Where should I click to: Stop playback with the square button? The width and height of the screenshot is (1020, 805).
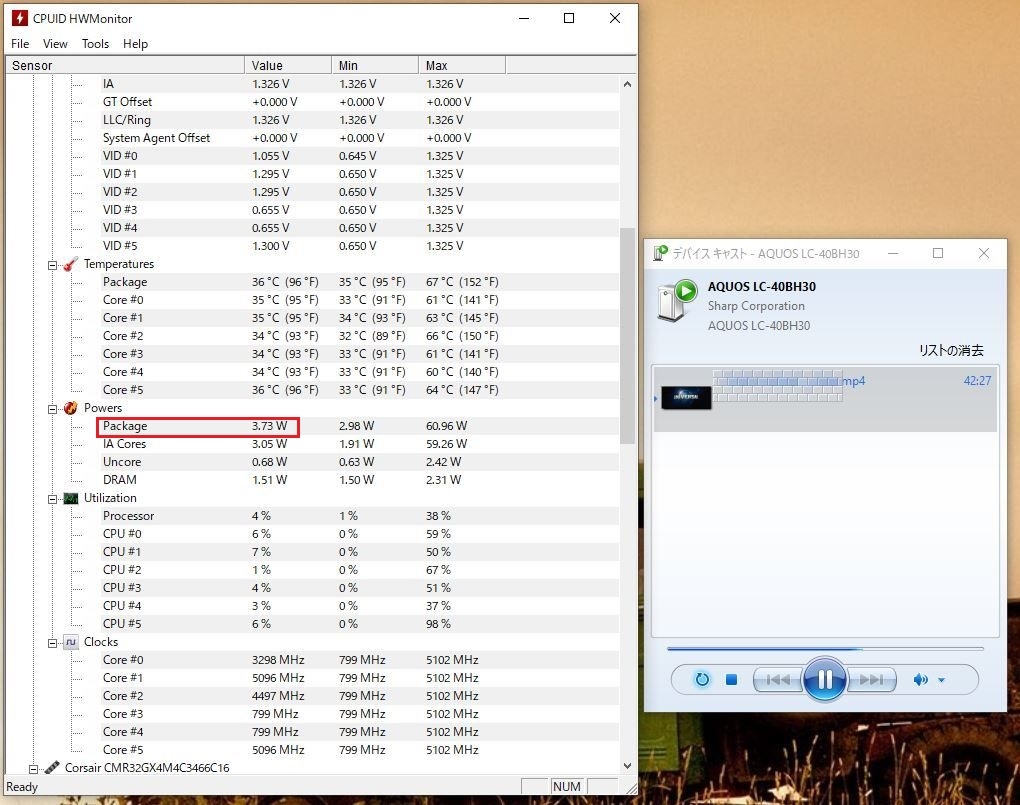point(731,679)
